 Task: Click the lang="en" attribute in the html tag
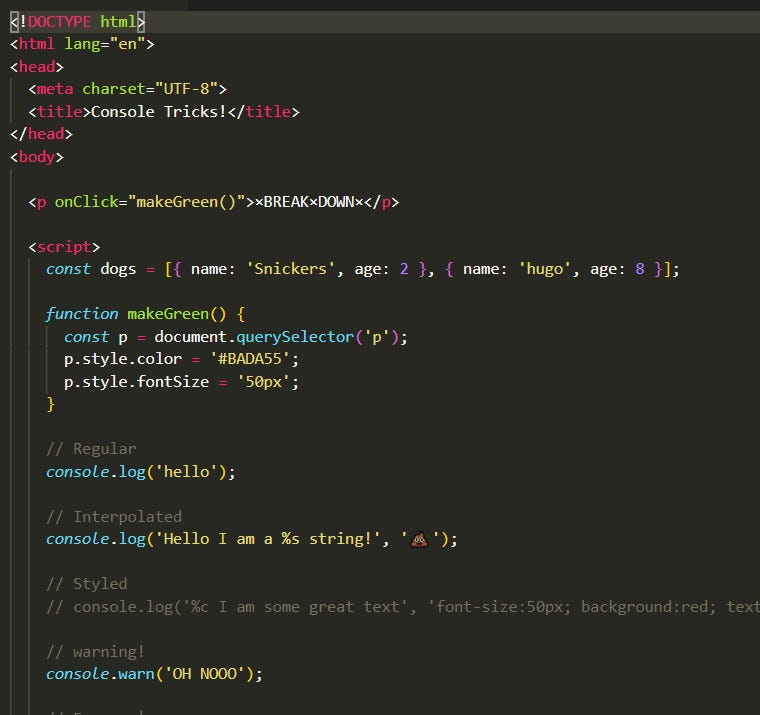(105, 44)
